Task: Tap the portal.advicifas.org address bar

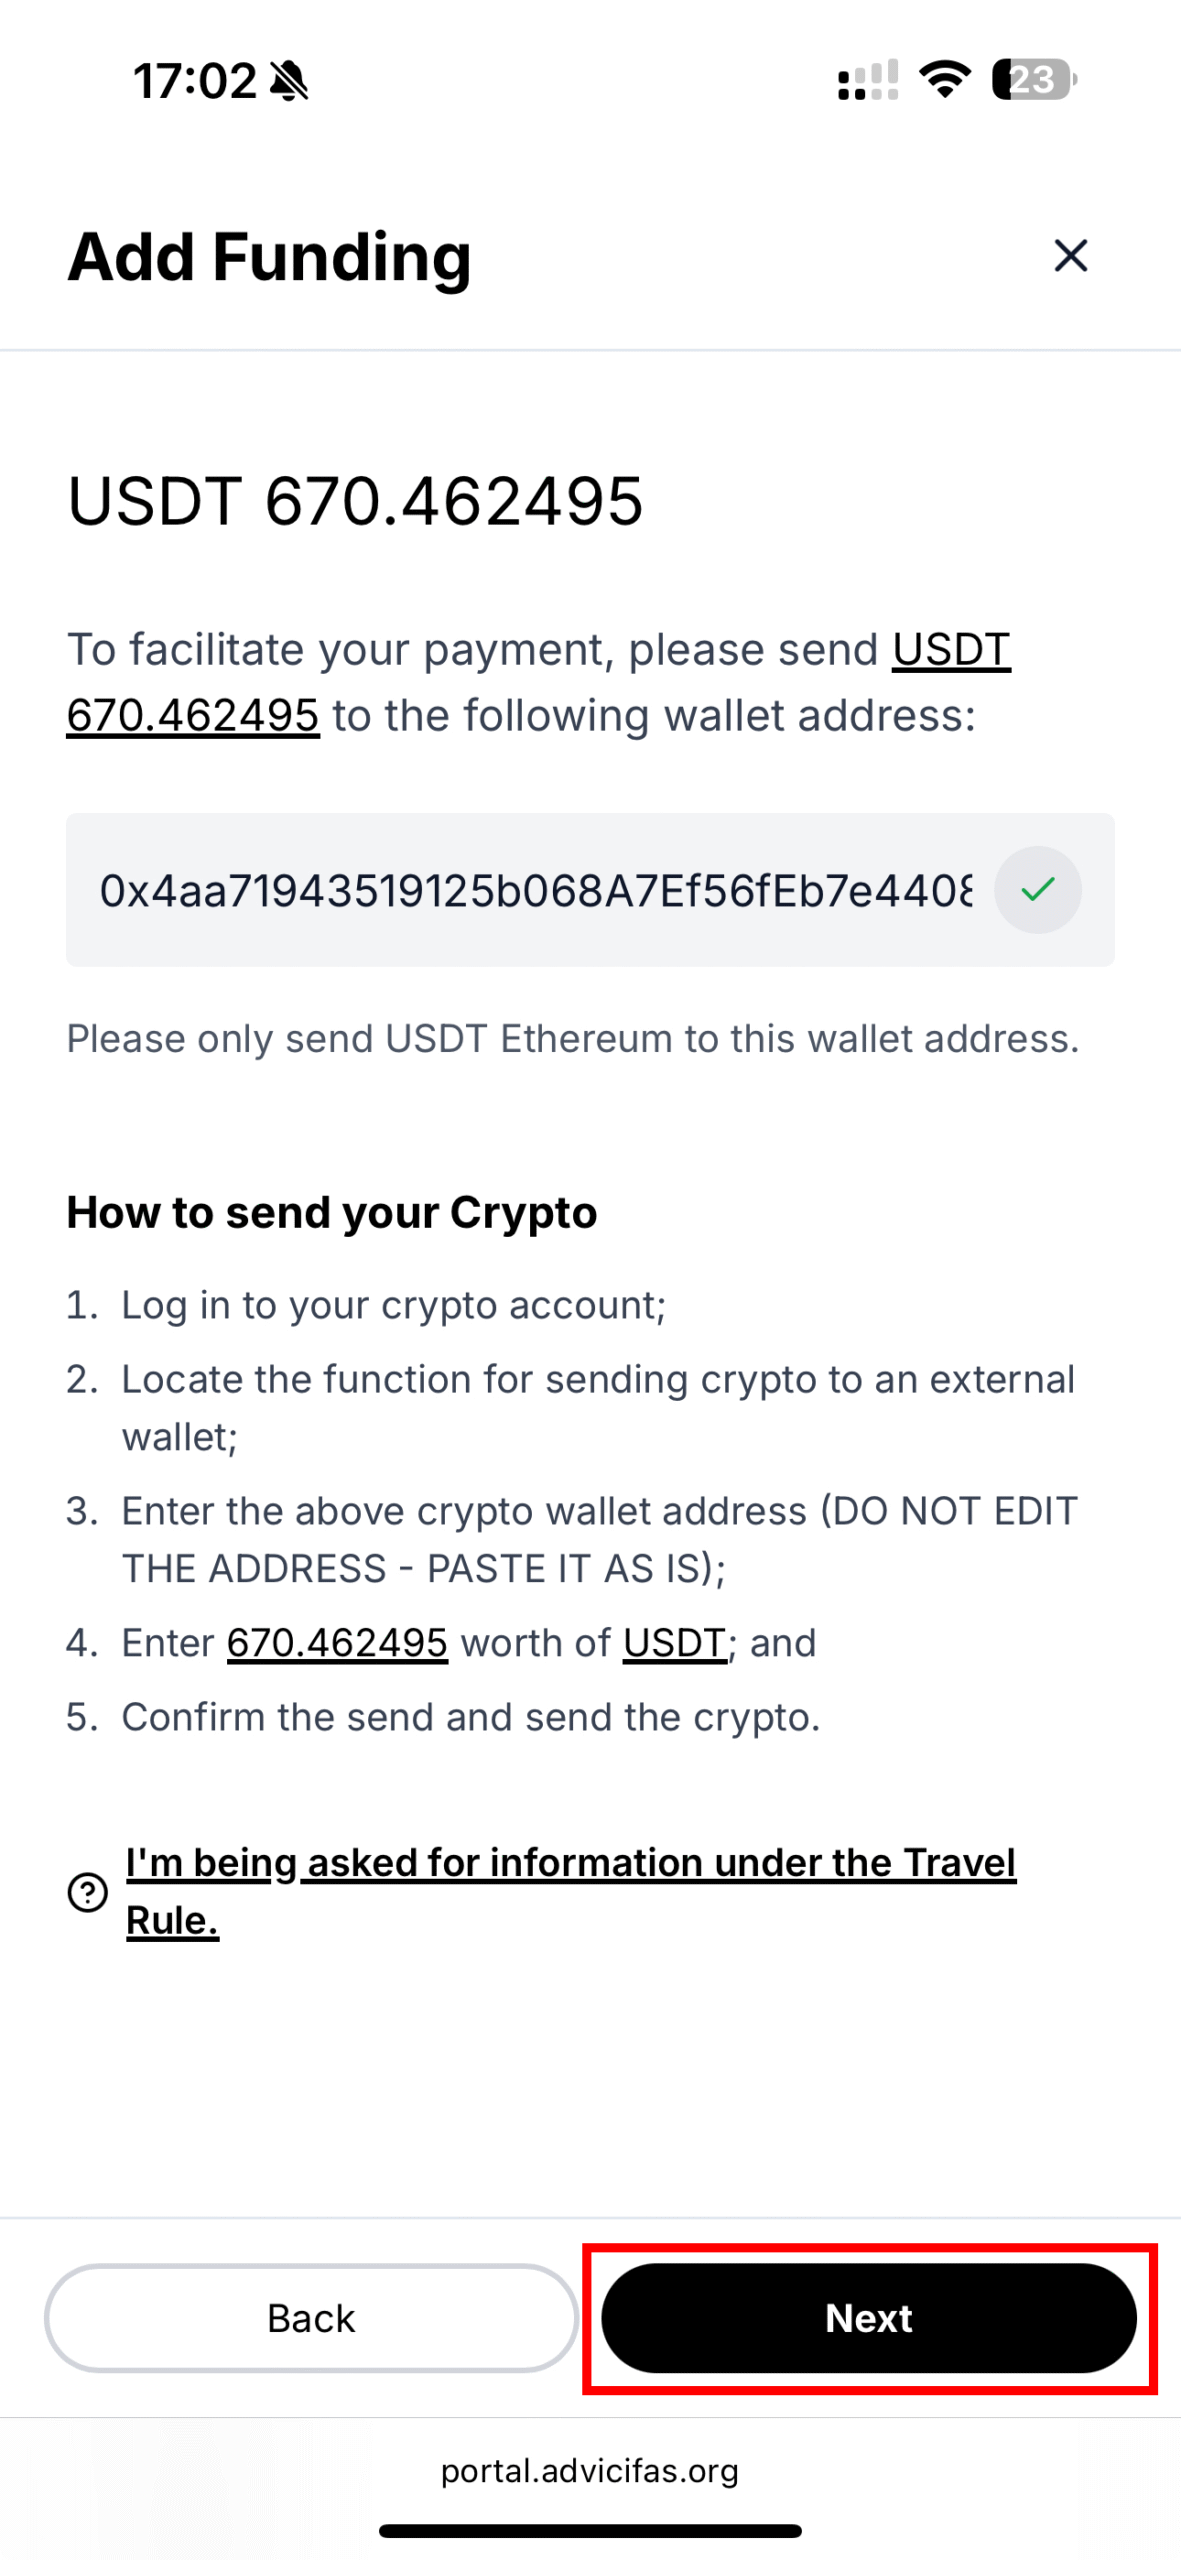Action: (x=590, y=2471)
